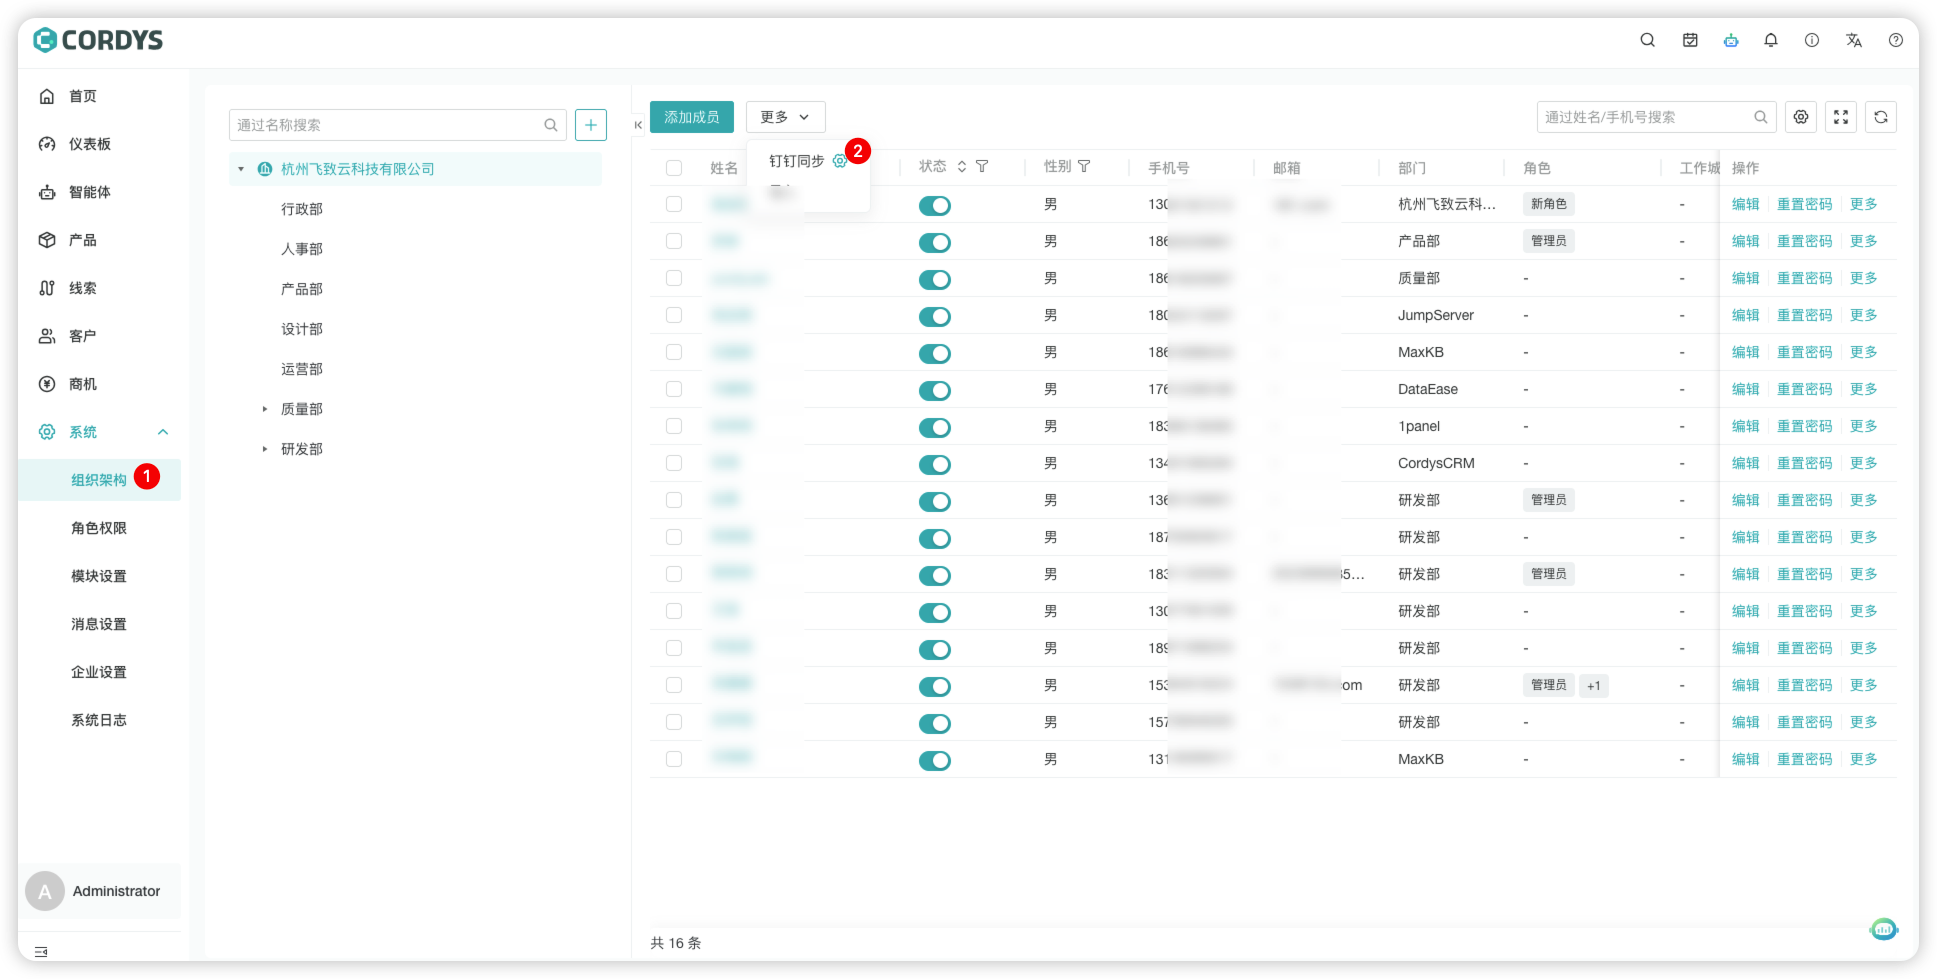Collapse the 系统 sidebar menu
The image size is (1937, 979).
163,432
